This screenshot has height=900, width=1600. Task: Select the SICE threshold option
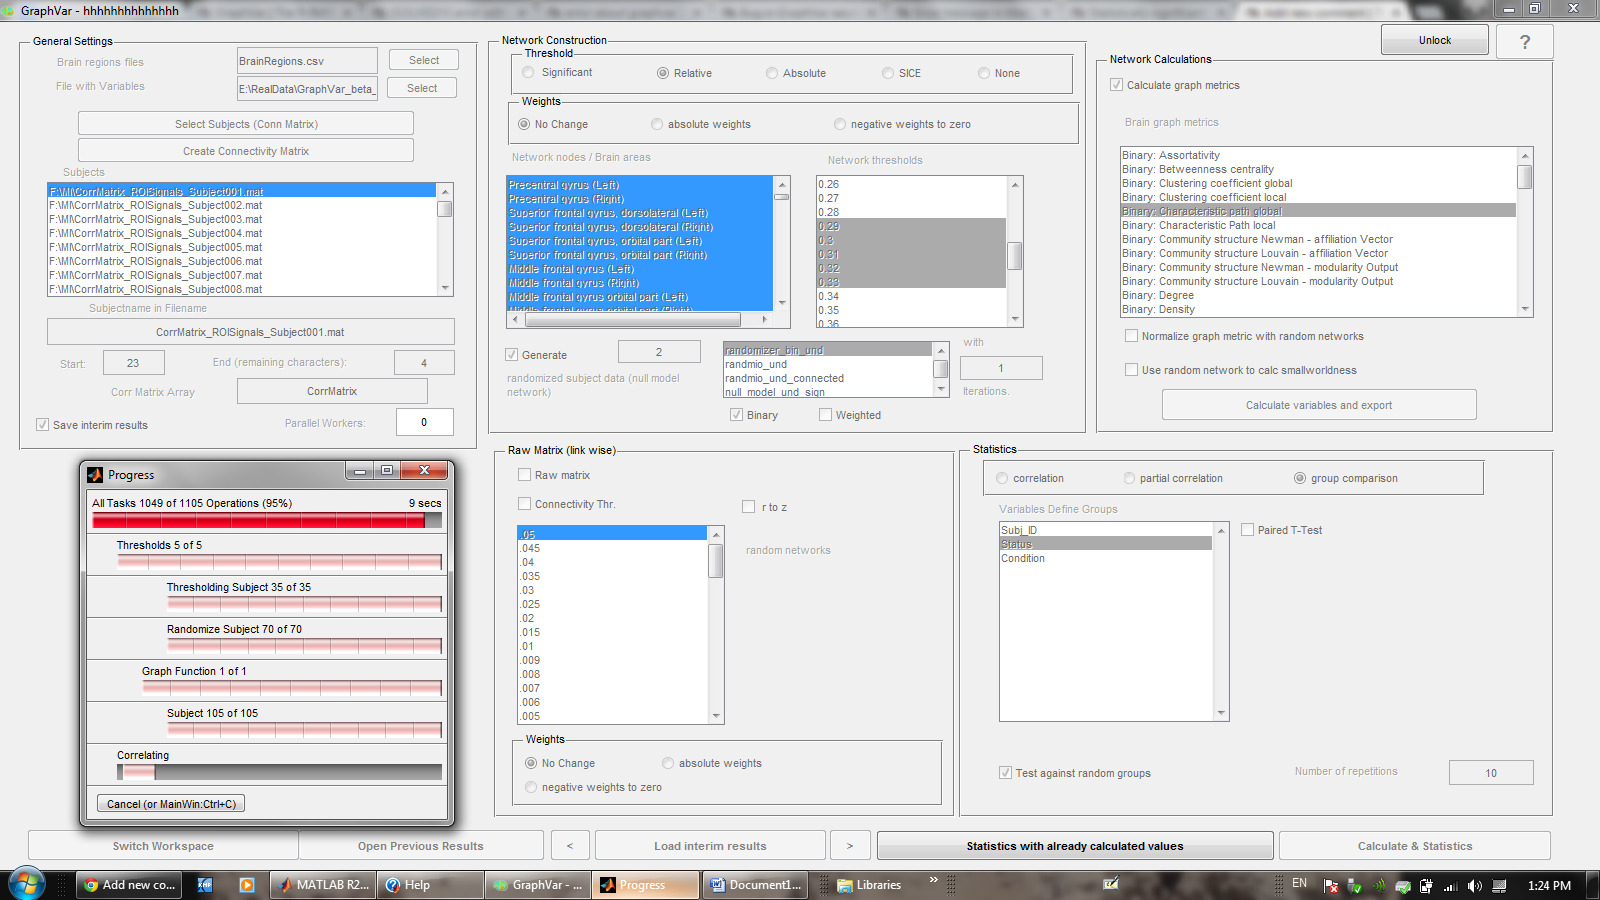[x=888, y=73]
